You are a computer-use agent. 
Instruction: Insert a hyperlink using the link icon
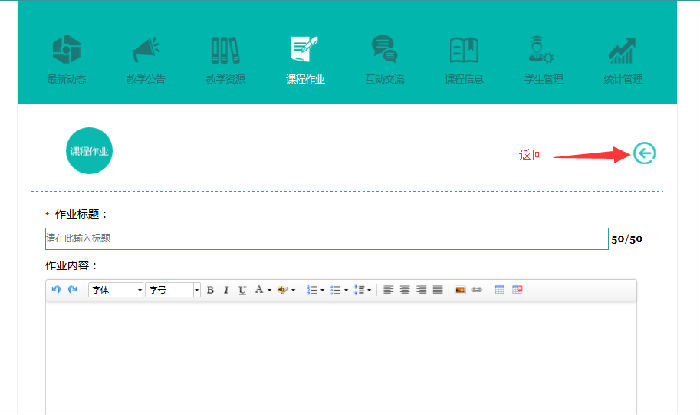click(477, 290)
